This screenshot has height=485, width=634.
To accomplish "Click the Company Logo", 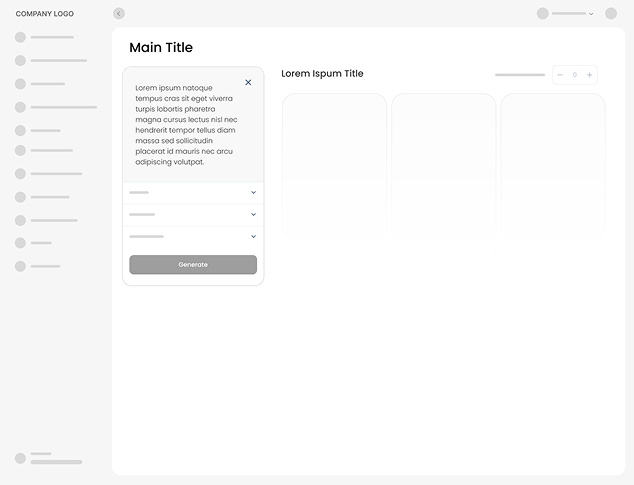I will coord(44,14).
